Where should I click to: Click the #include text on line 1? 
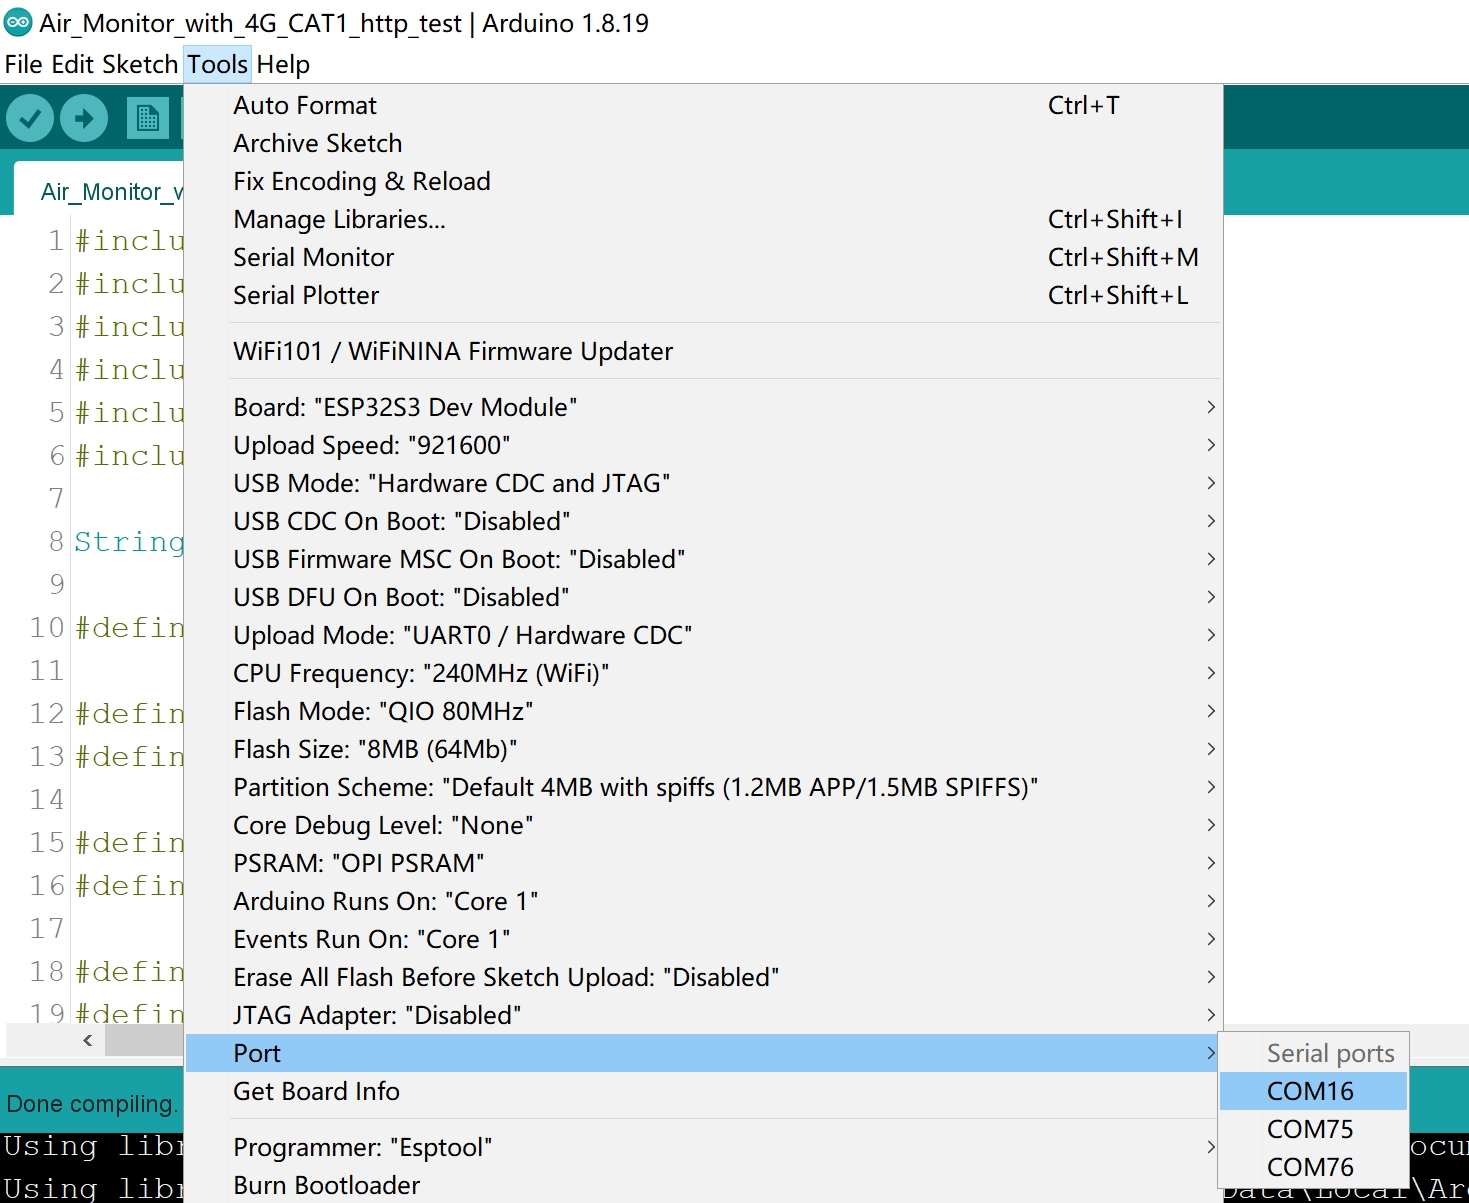pyautogui.click(x=129, y=240)
